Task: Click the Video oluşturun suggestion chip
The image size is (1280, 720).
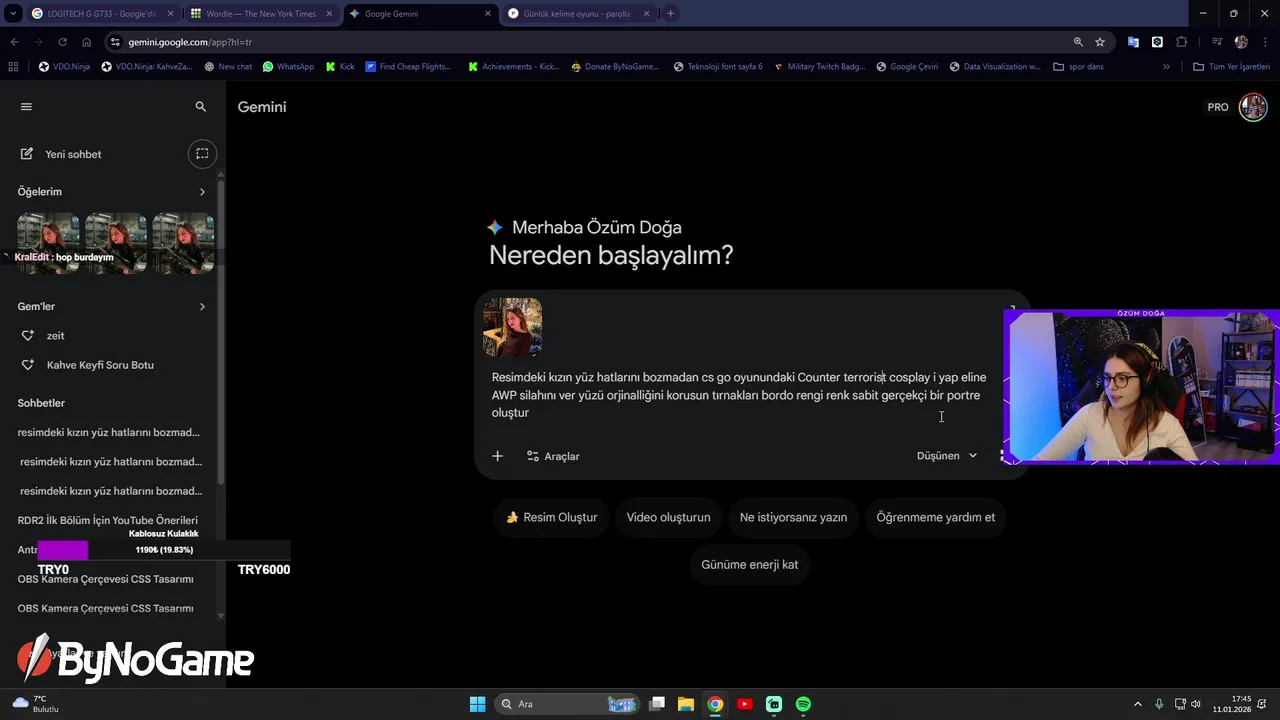Action: (668, 517)
